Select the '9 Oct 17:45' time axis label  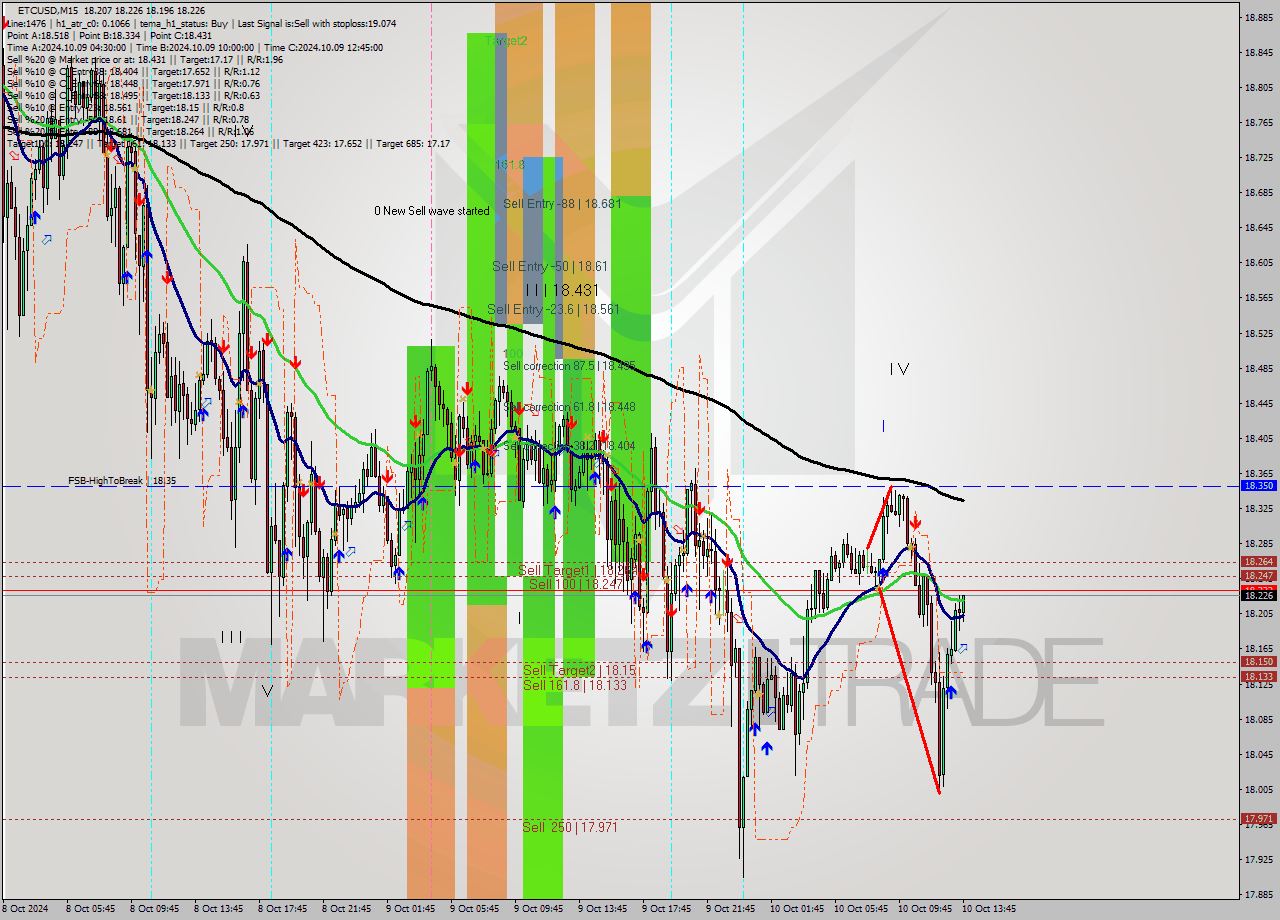coord(667,909)
